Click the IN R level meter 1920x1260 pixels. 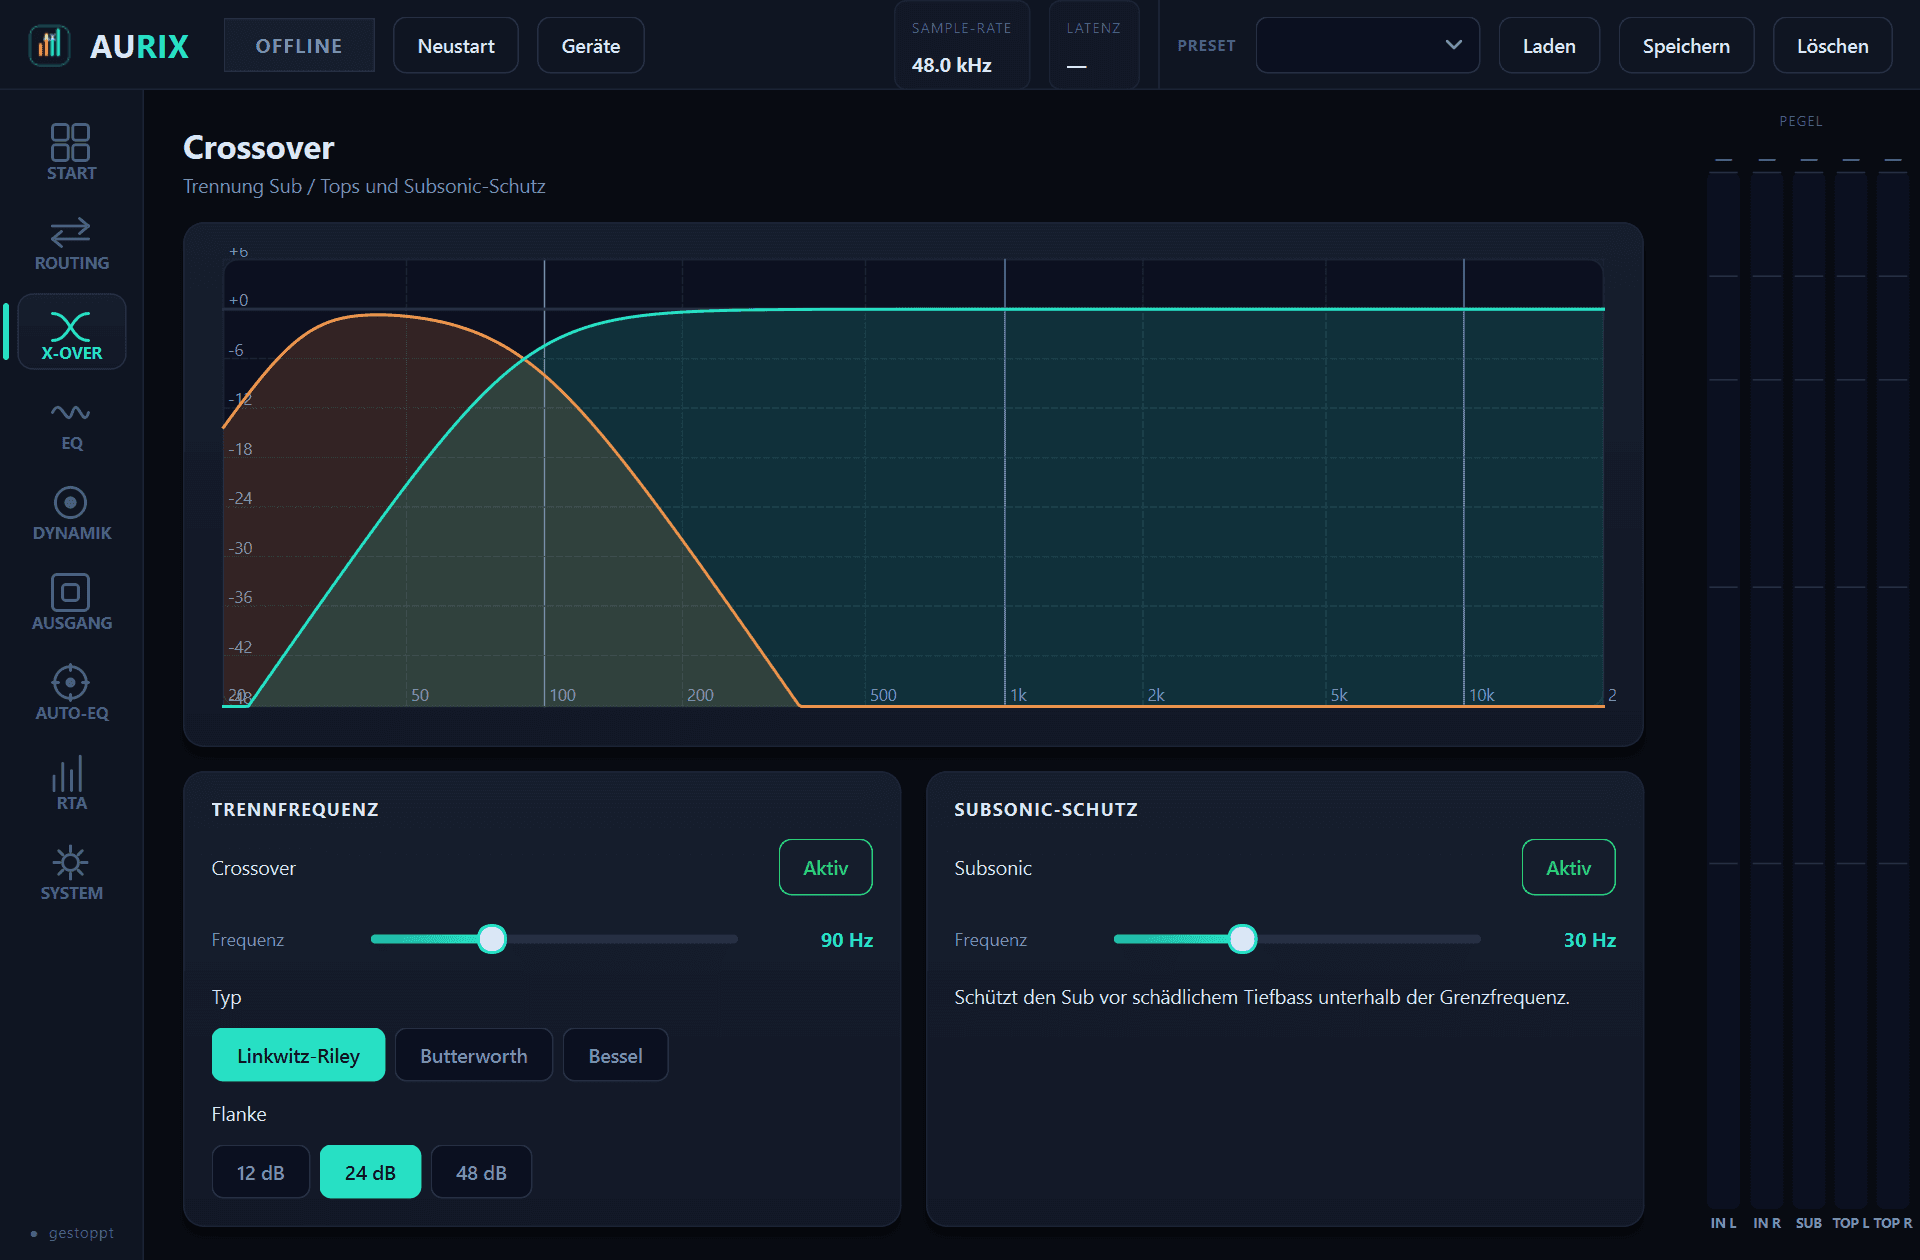coord(1767,688)
